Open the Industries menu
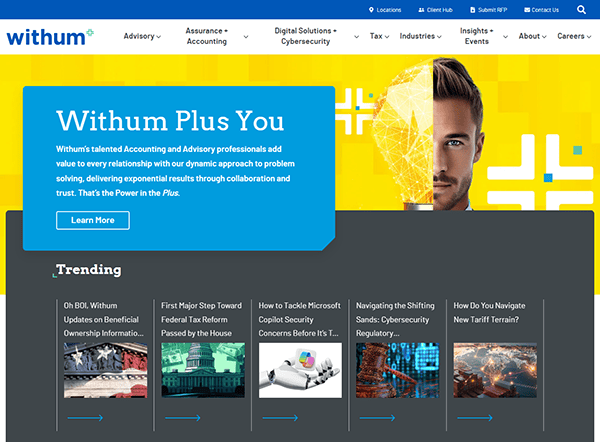The height and width of the screenshot is (442, 600). click(x=417, y=36)
